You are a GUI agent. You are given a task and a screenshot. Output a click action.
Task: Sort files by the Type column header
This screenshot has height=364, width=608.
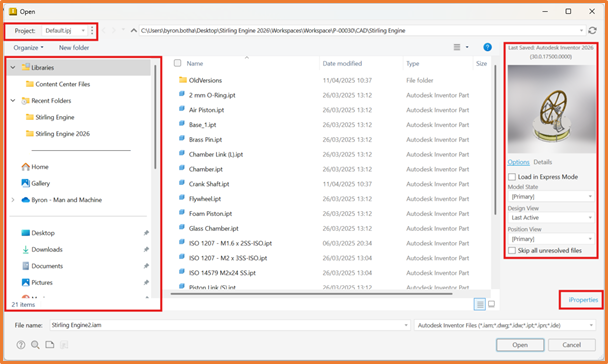click(413, 63)
